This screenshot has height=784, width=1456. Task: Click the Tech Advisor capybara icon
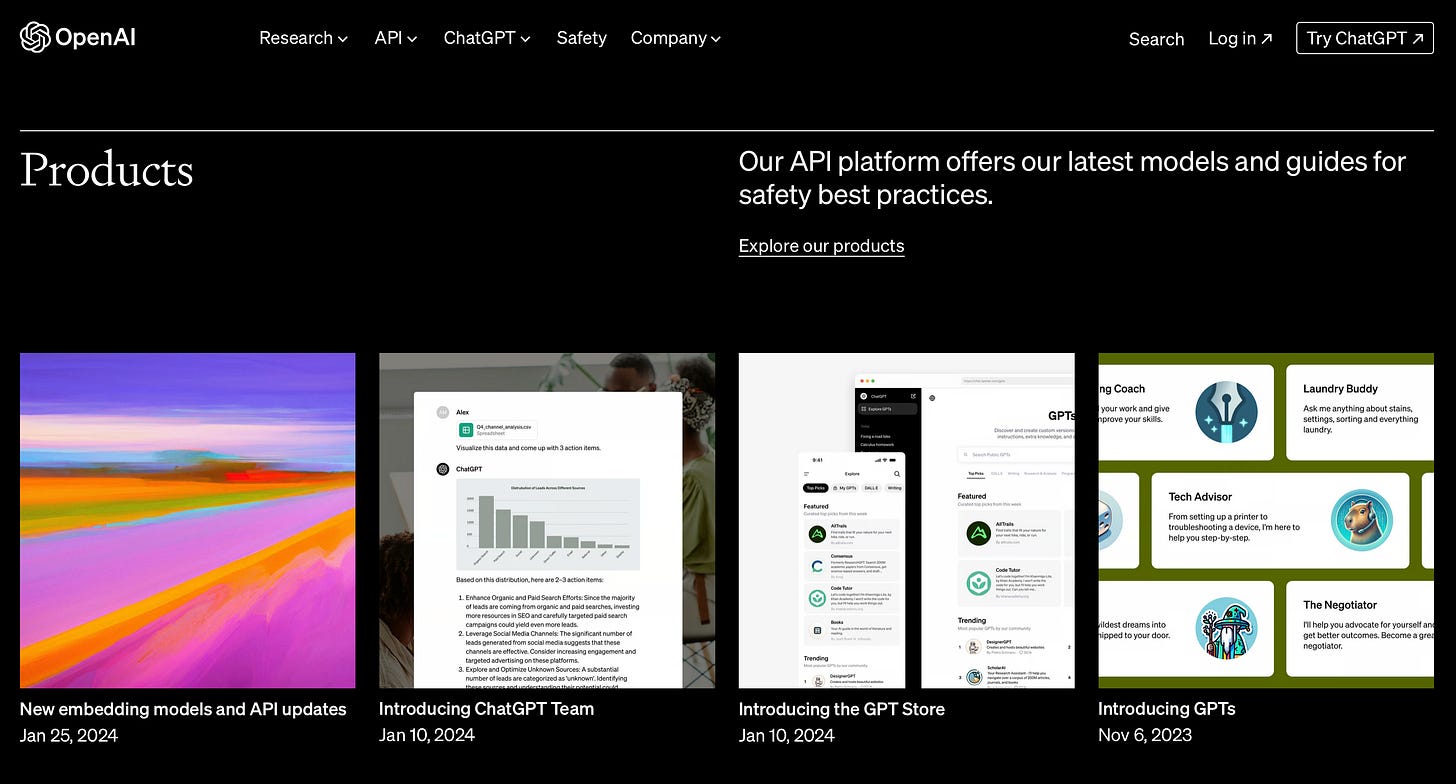coord(1362,520)
